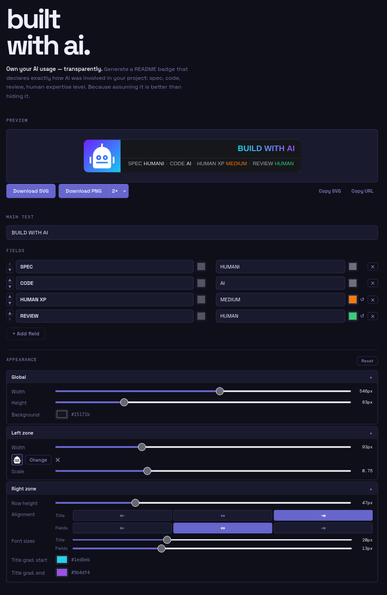Align title to the left
This screenshot has height=595, width=387.
click(x=122, y=515)
